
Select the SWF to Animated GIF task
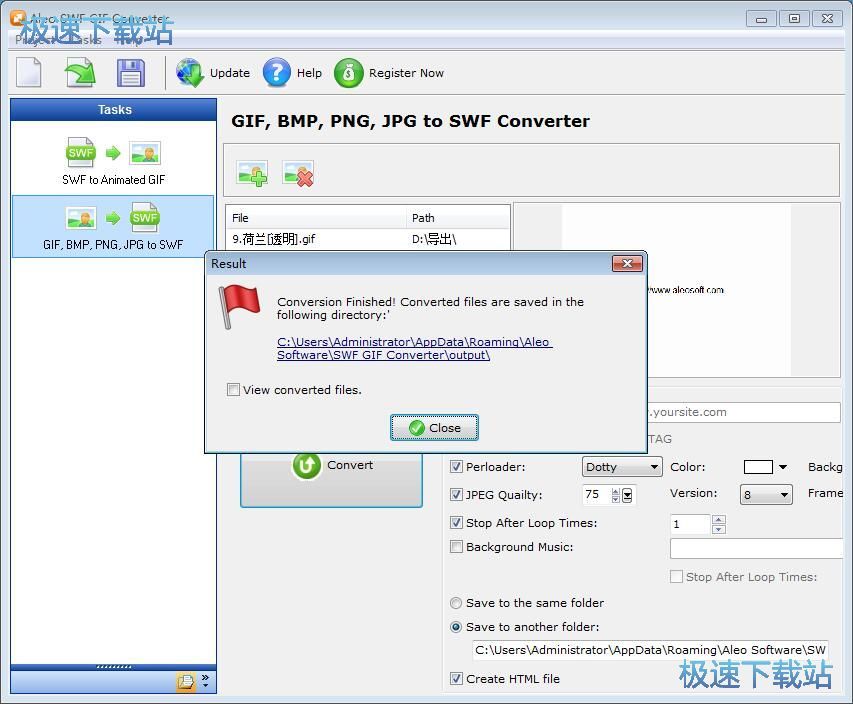113,162
